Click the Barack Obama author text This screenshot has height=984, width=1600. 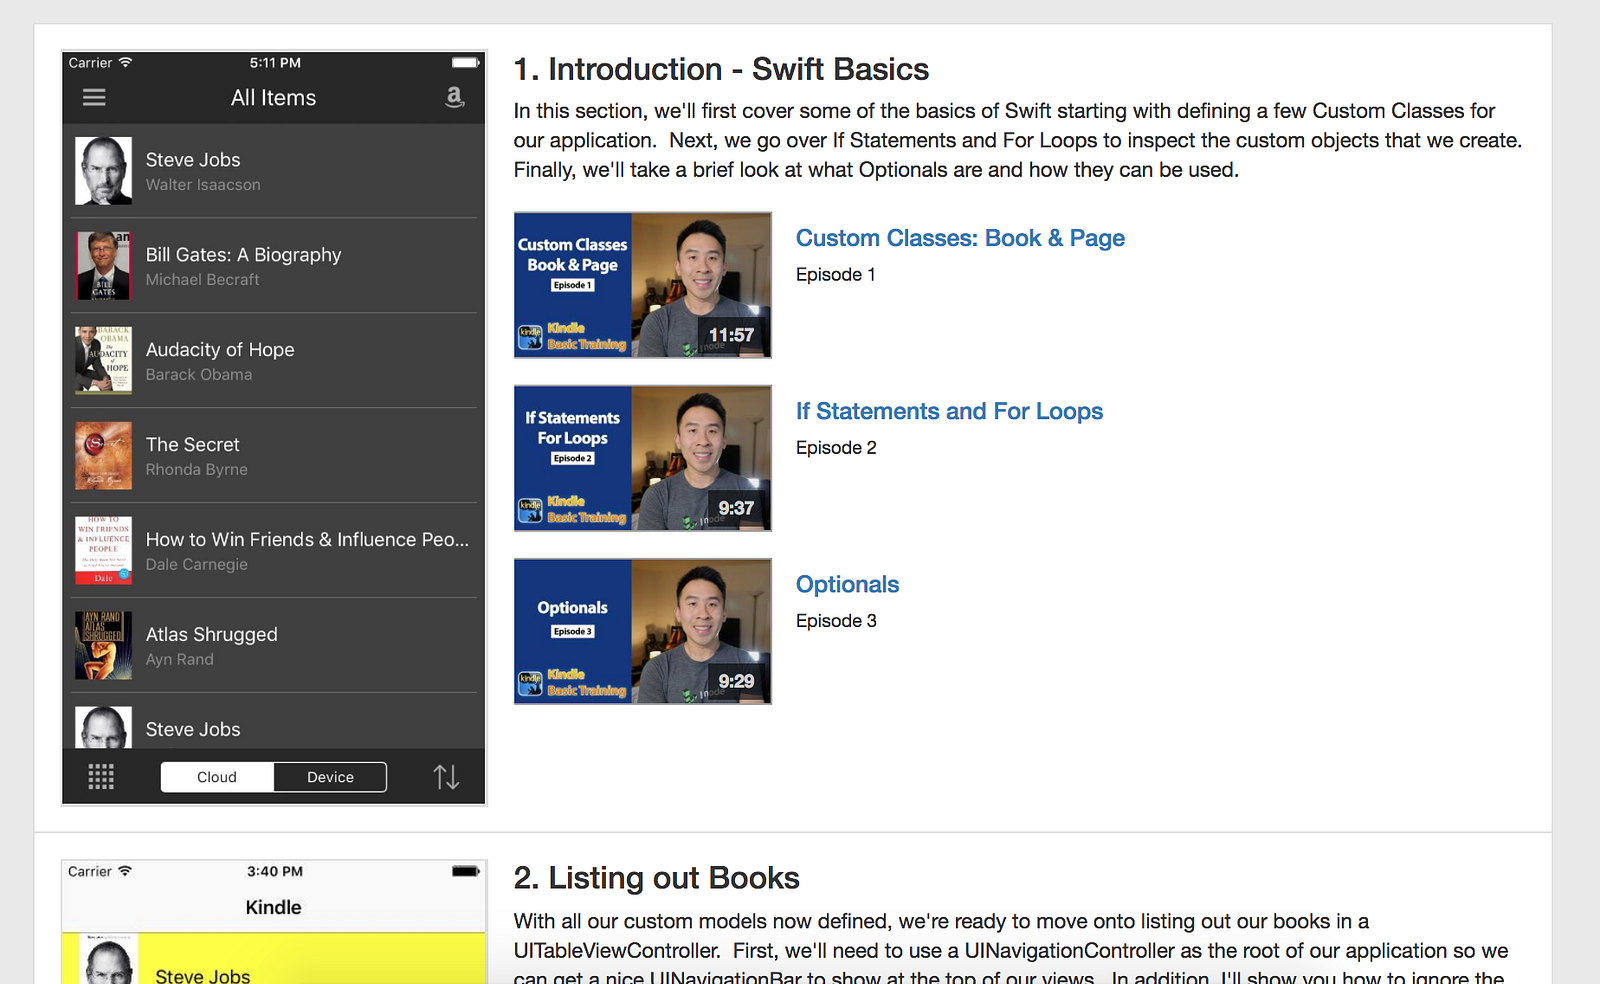199,375
